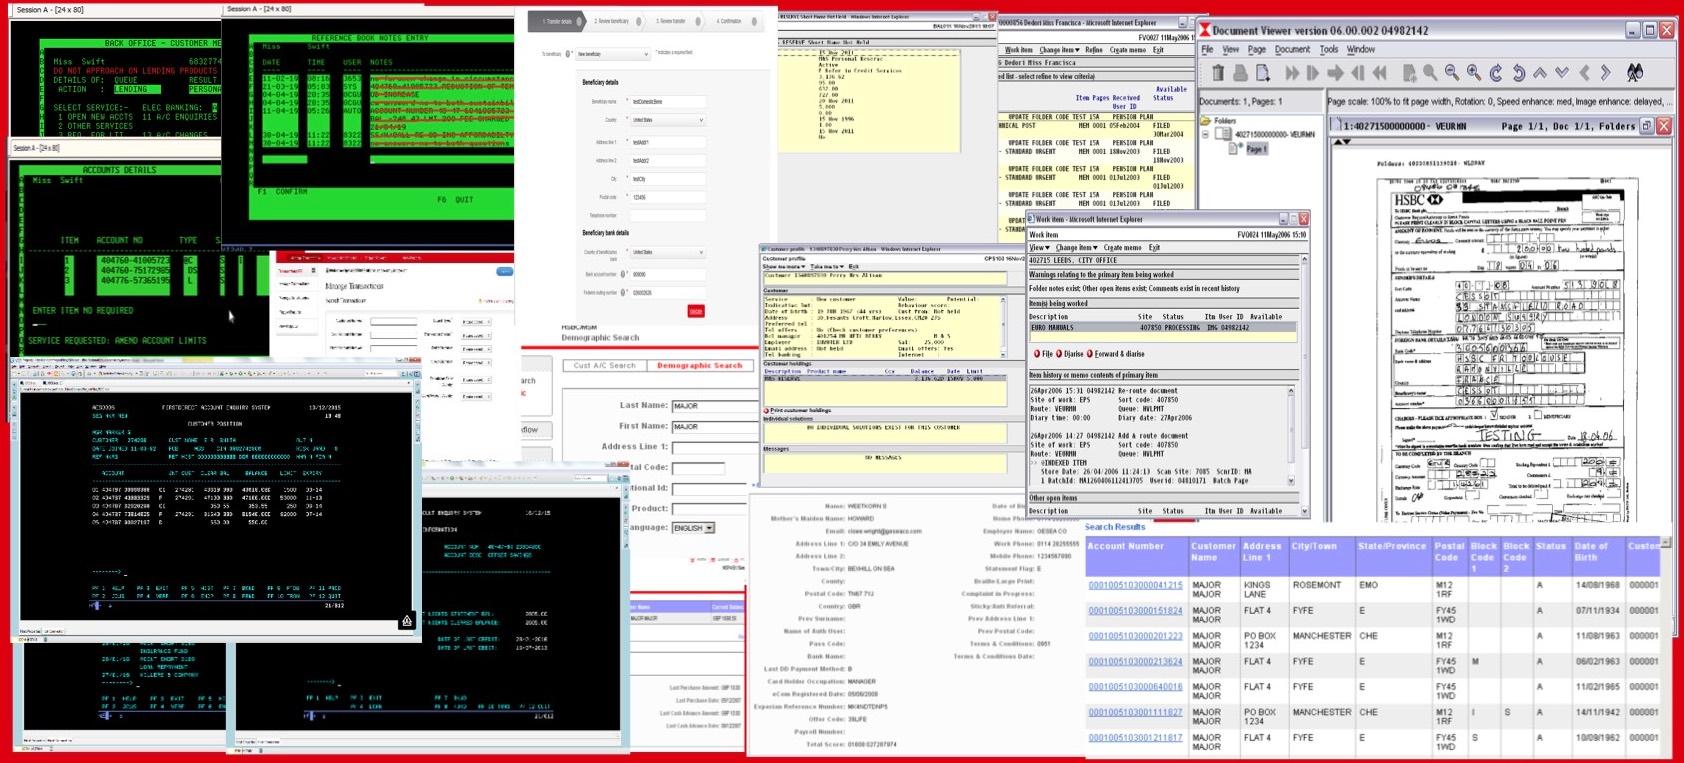Switch to the Cust A/C Search tab

(604, 365)
